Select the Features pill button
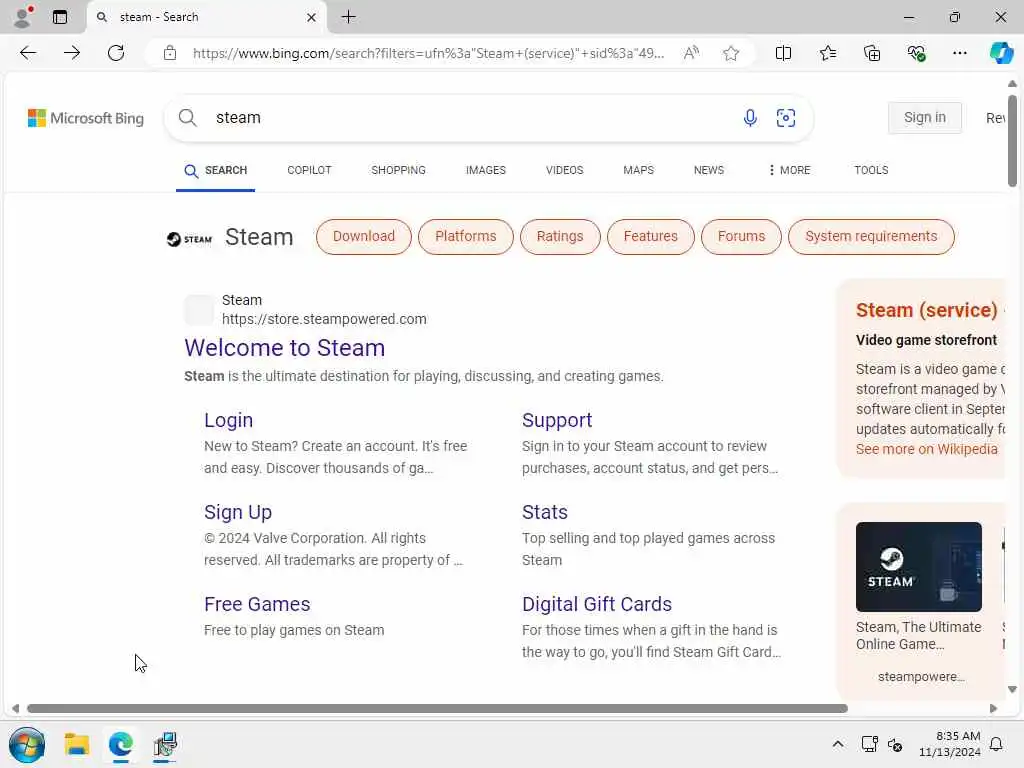The height and width of the screenshot is (768, 1024). [x=650, y=236]
